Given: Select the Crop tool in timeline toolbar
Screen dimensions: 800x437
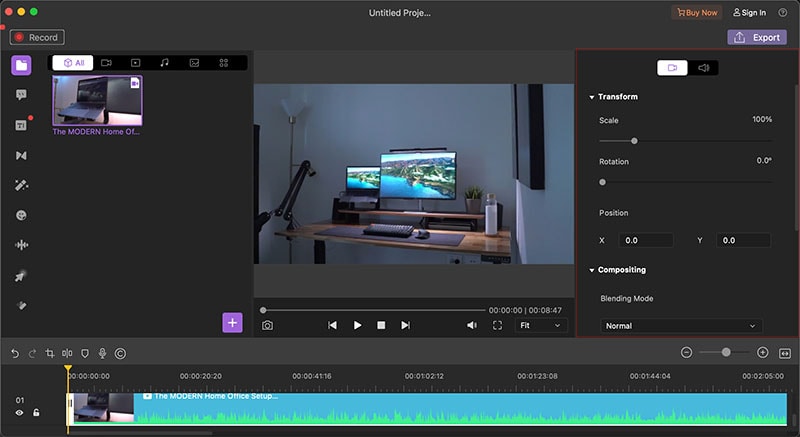Looking at the screenshot, I should 49,353.
